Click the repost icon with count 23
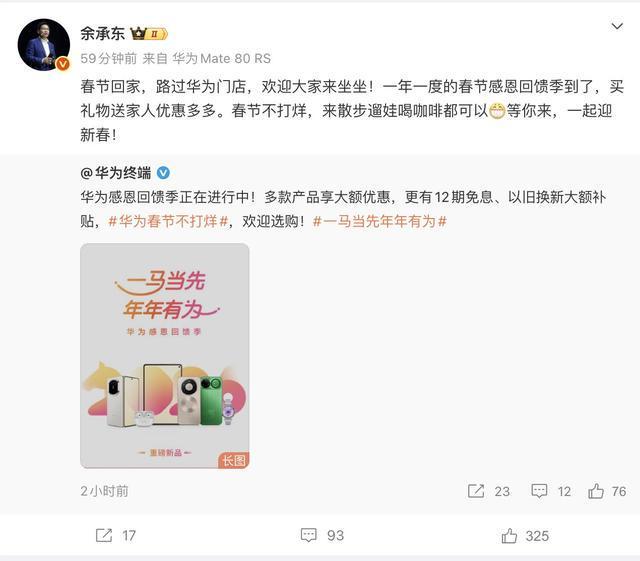This screenshot has height=561, width=640. pos(476,491)
